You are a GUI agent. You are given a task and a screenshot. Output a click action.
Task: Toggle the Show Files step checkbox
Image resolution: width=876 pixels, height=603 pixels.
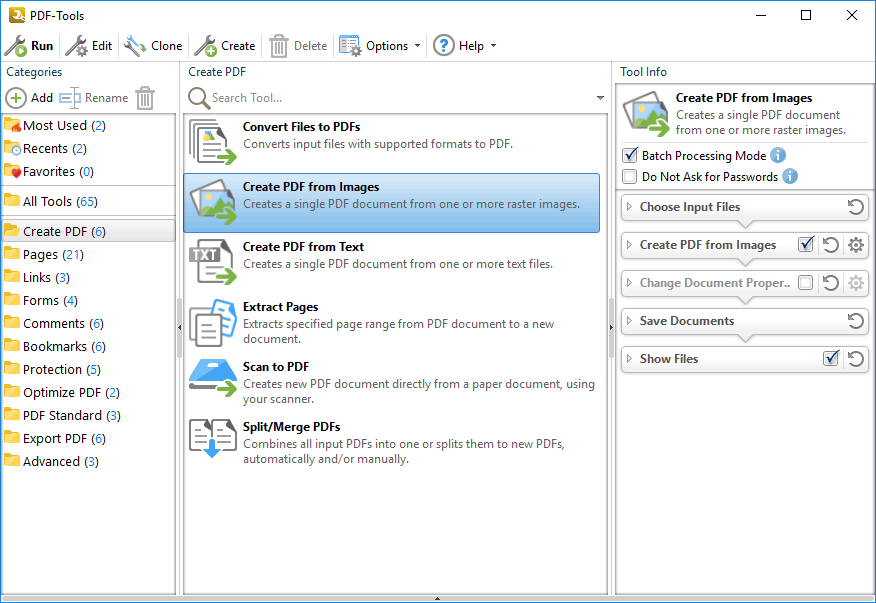pos(831,358)
